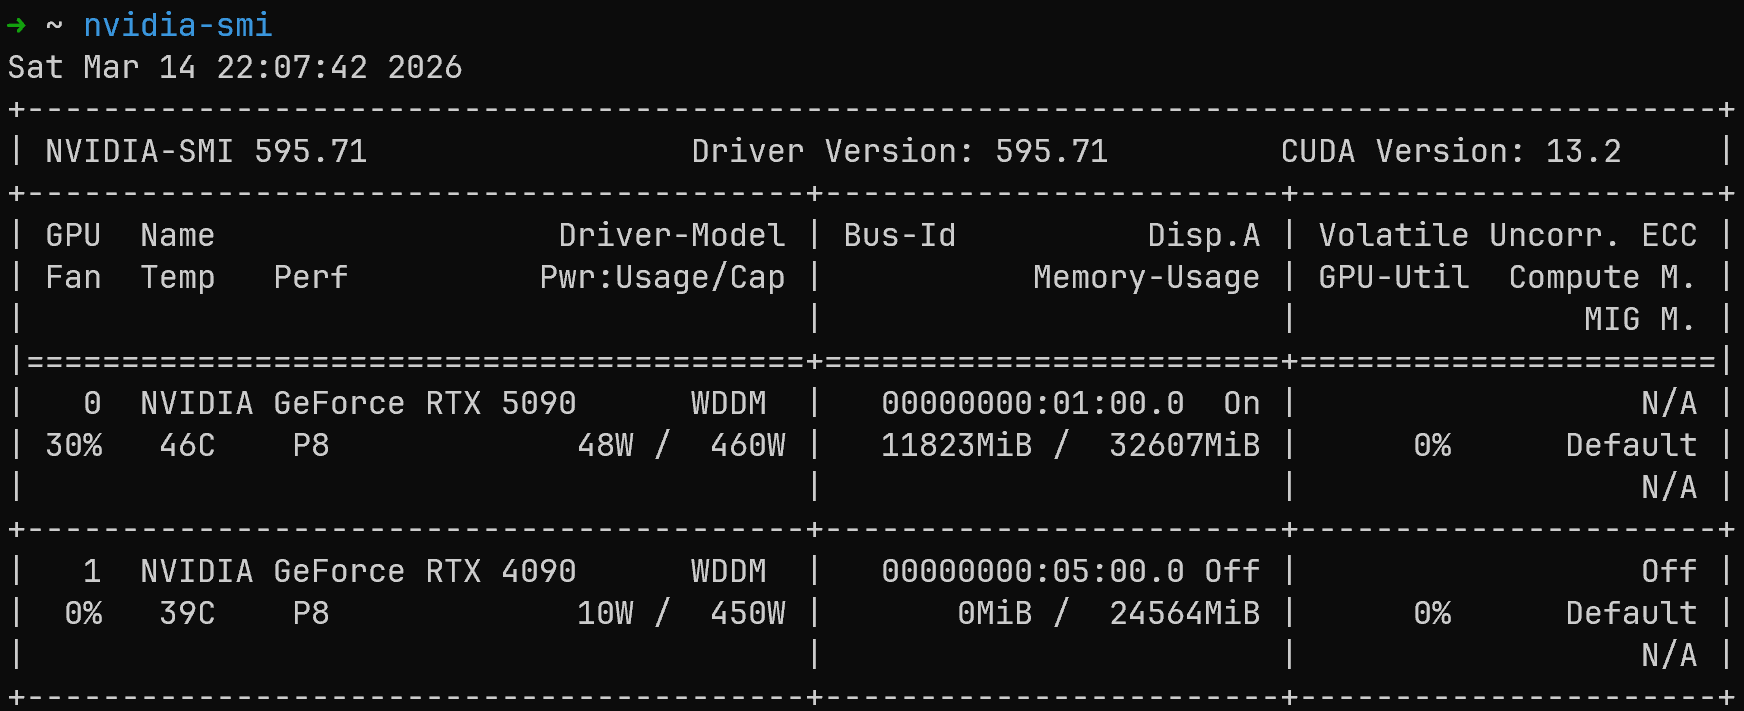The image size is (1744, 711).
Task: Click the Volatile Uncorr. ECC header
Action: [1508, 235]
